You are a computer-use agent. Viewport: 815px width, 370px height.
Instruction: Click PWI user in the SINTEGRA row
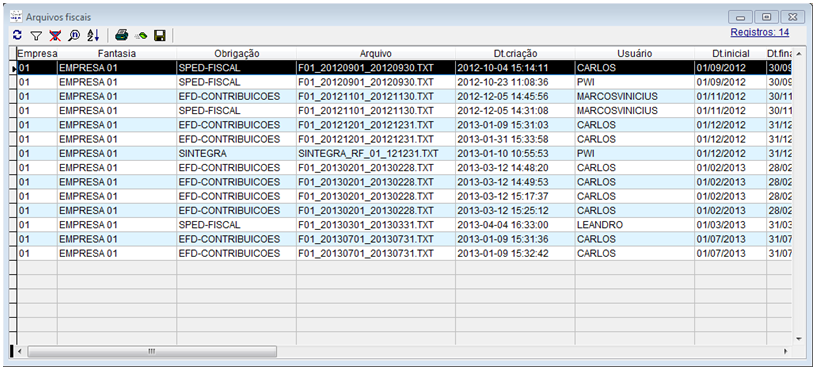click(635, 153)
